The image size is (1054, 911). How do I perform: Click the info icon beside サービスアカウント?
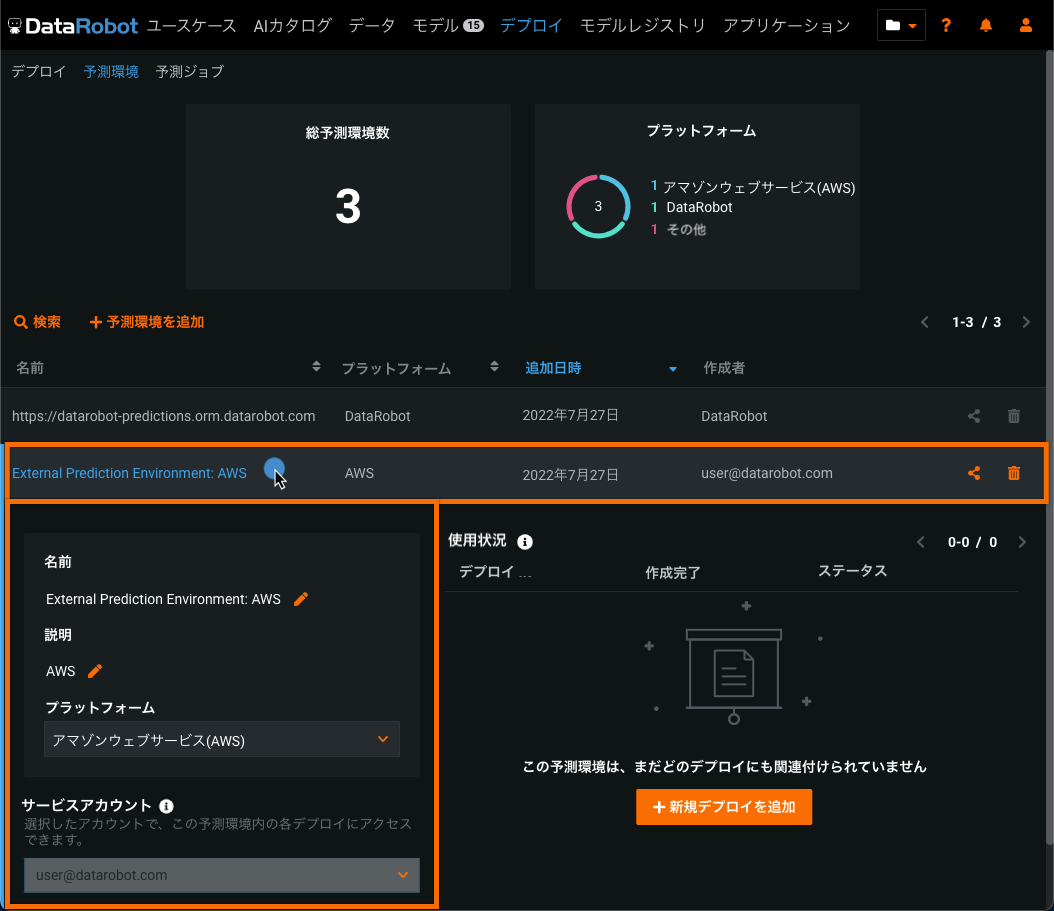tap(167, 806)
